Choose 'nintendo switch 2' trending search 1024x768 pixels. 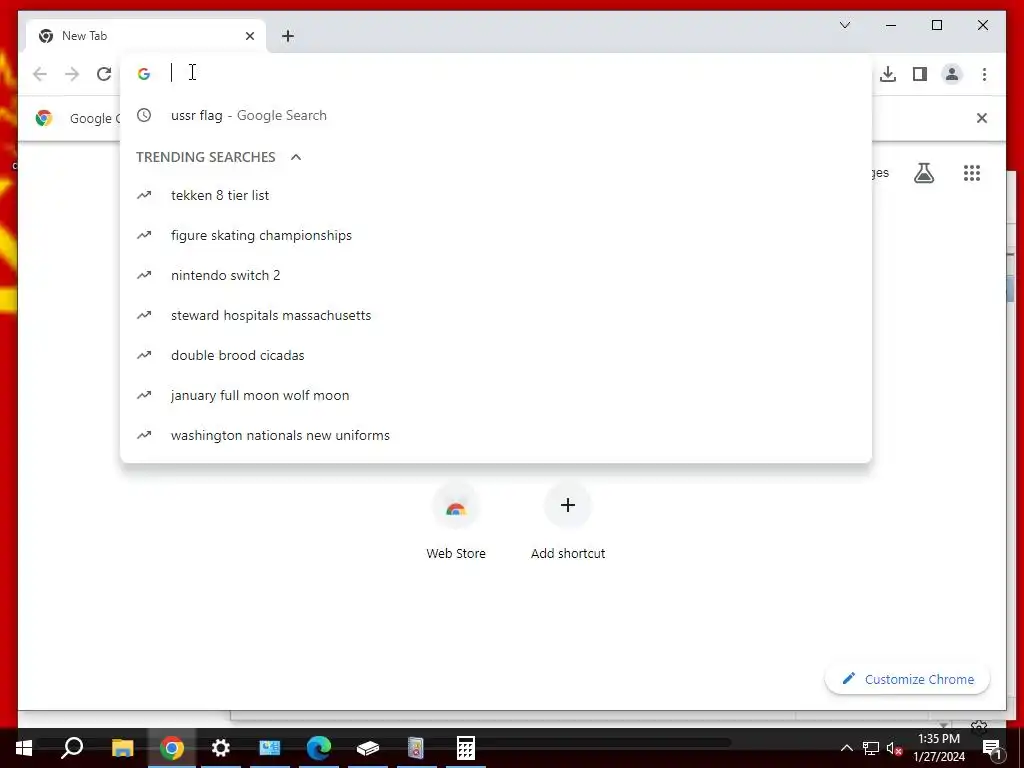pyautogui.click(x=496, y=275)
